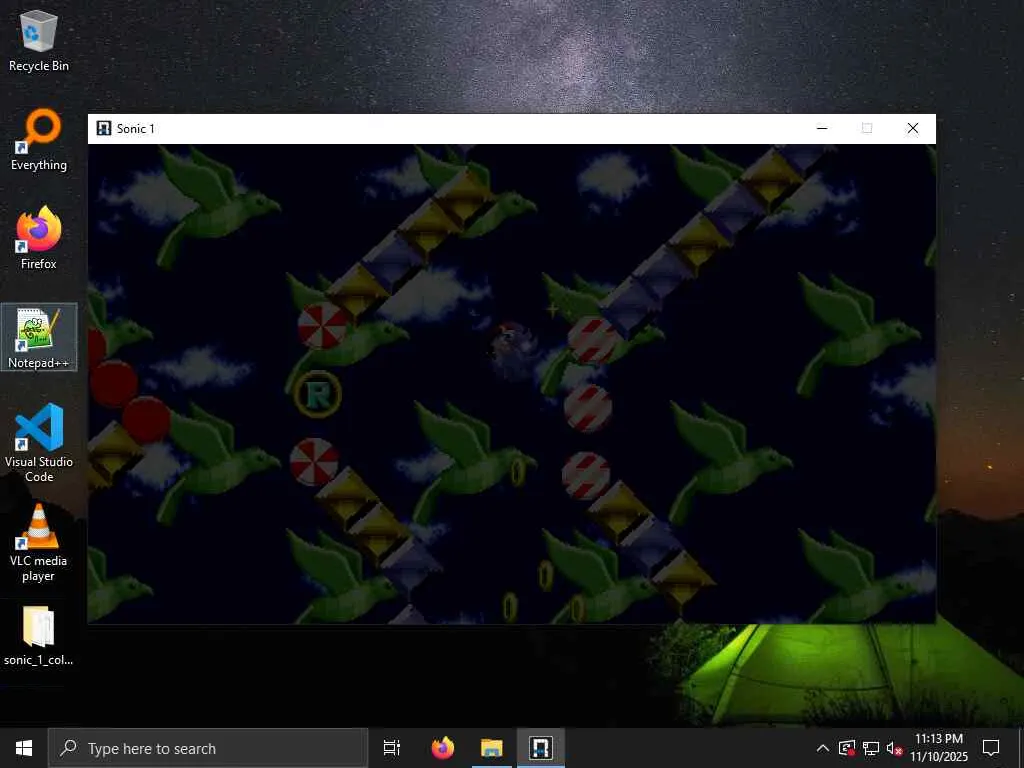Select the Visual Studio Code desktop shortcut
This screenshot has height=768, width=1024.
(39, 443)
